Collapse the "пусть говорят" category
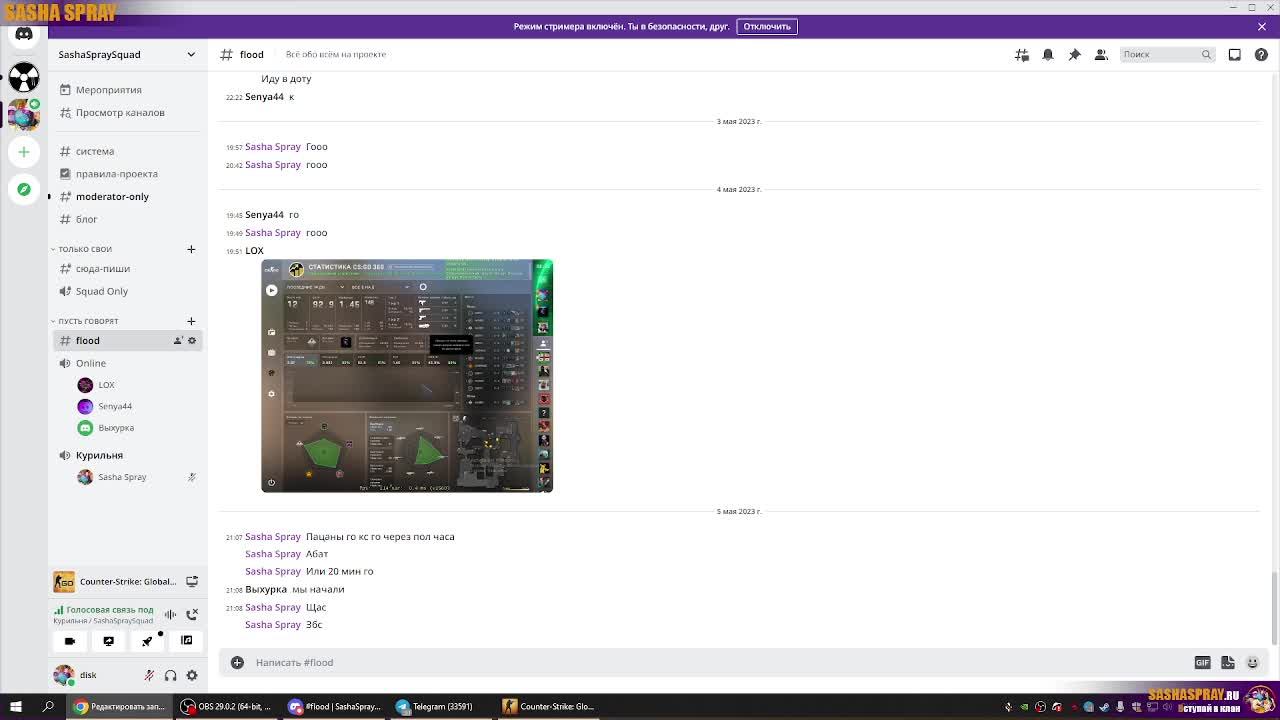1280x720 pixels. (86, 321)
